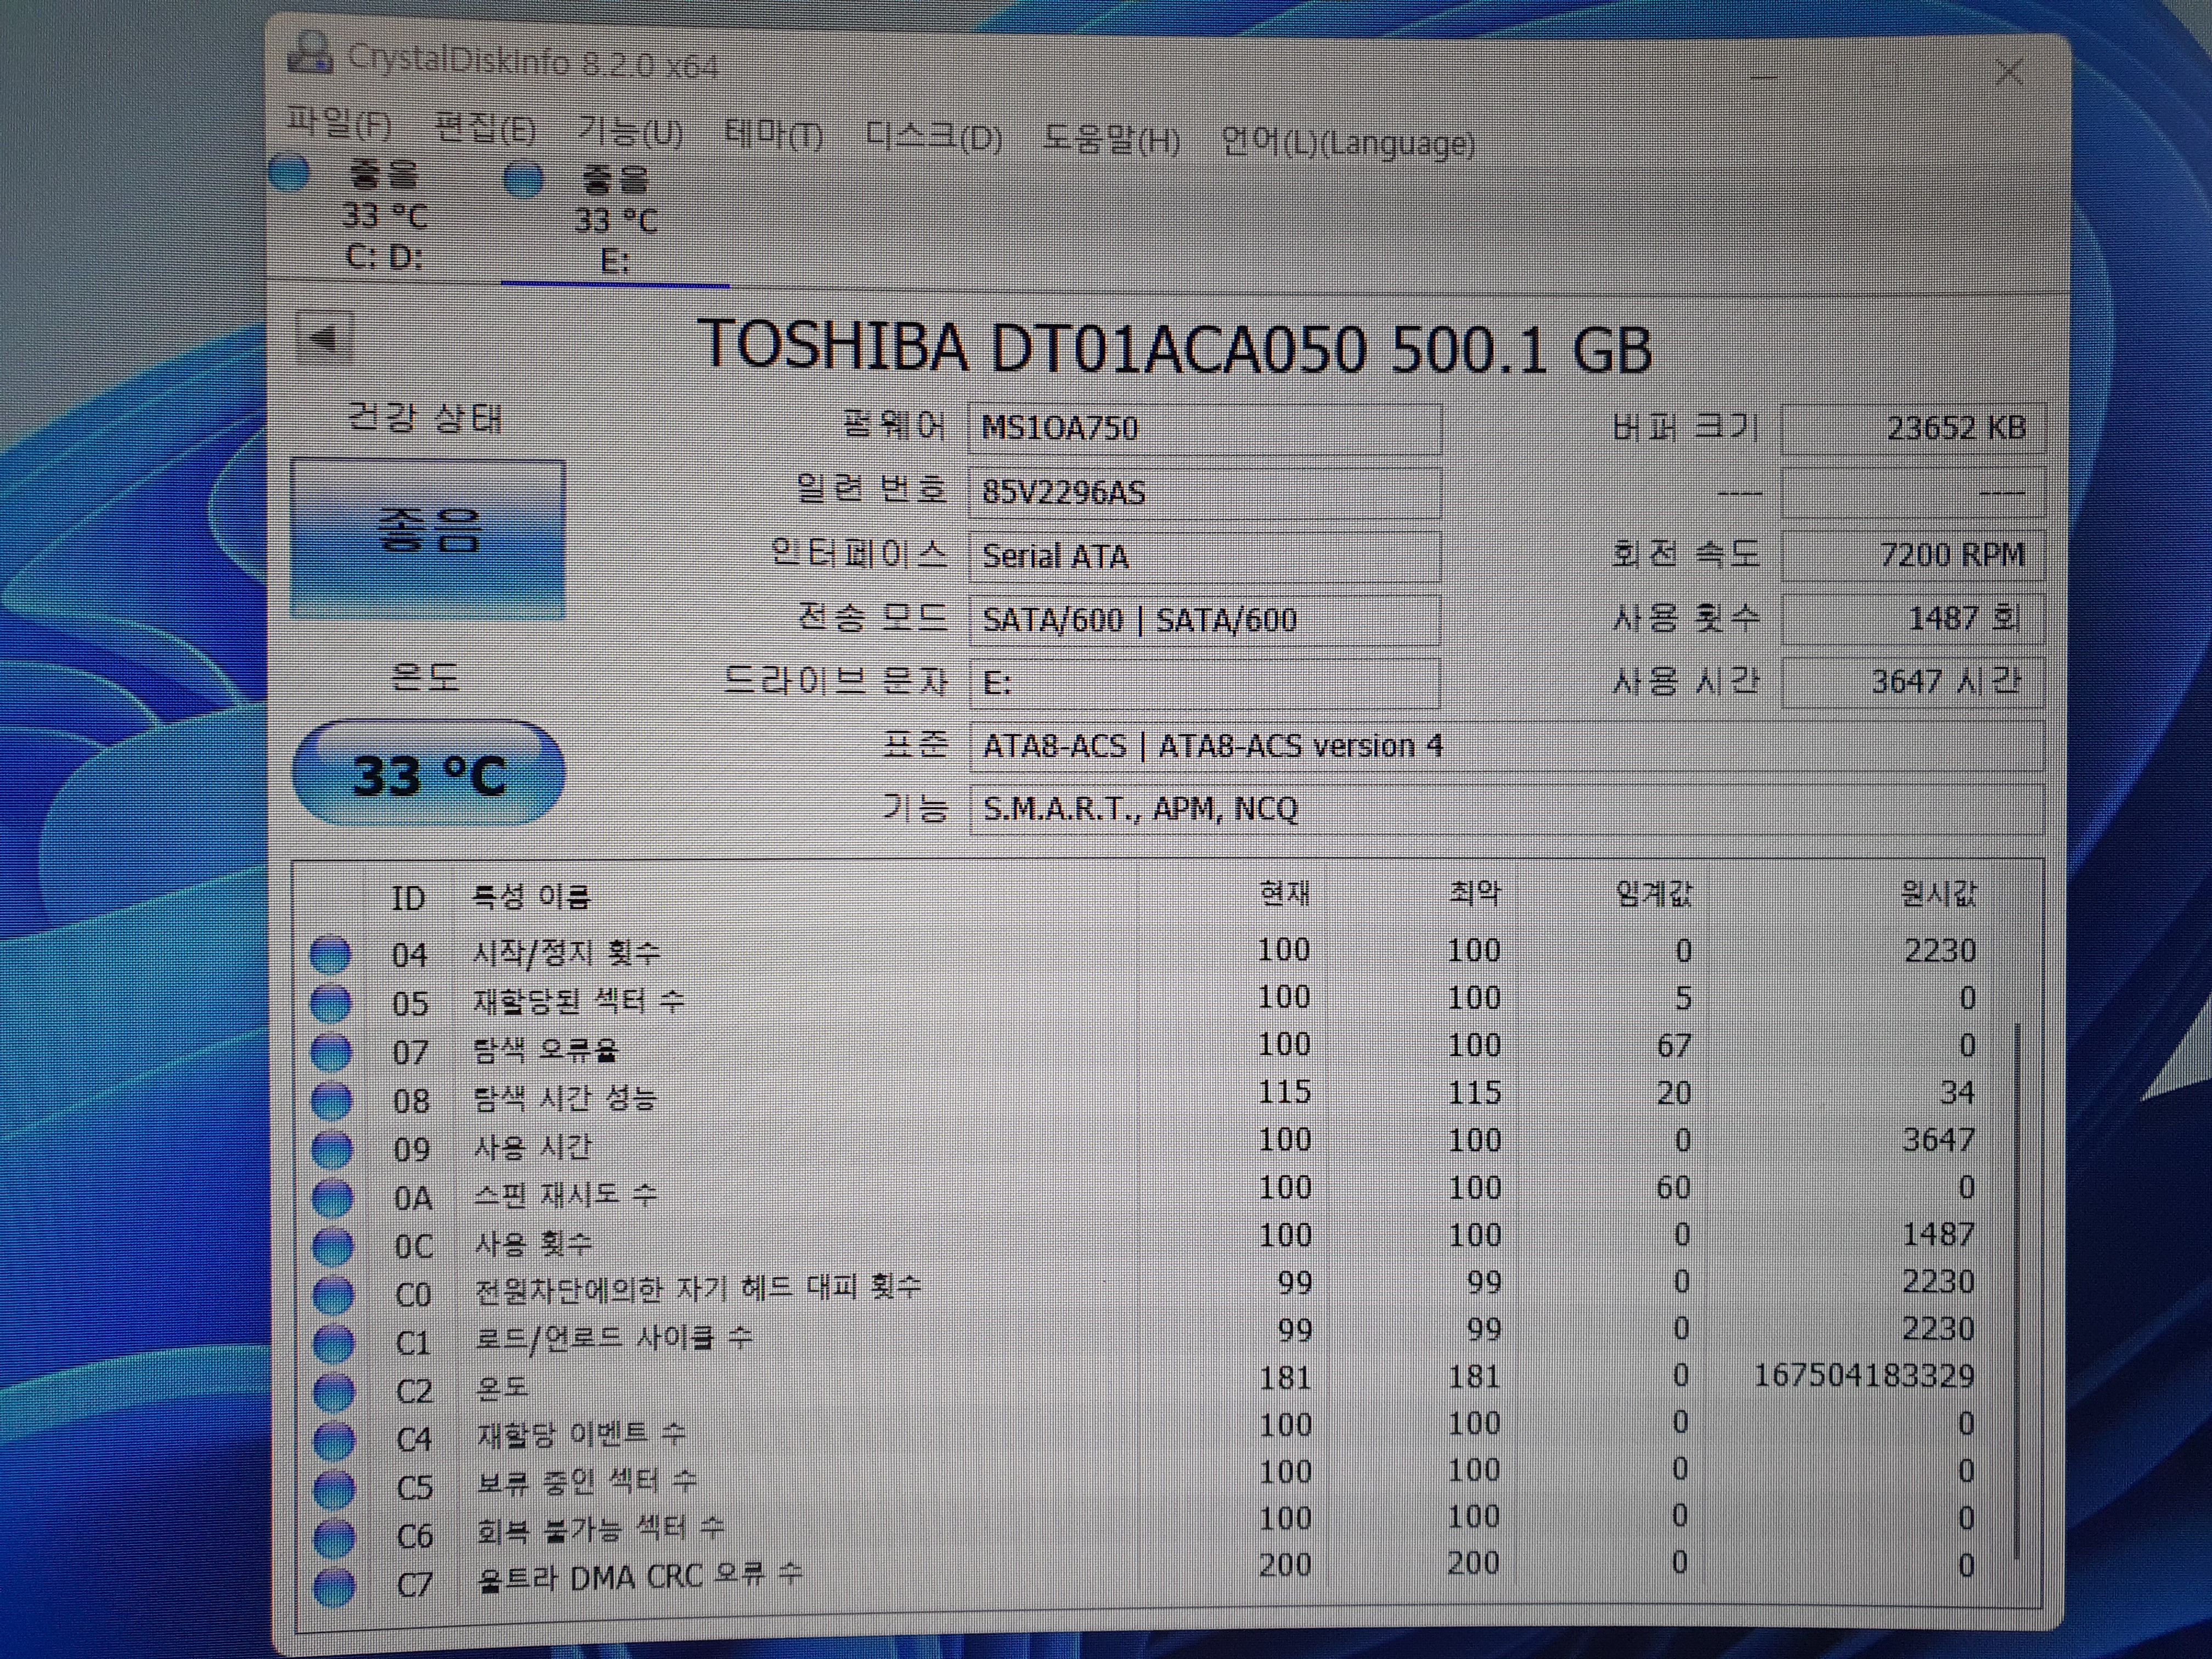Click the ID column header
Image resolution: width=2212 pixels, height=1659 pixels.
408,899
